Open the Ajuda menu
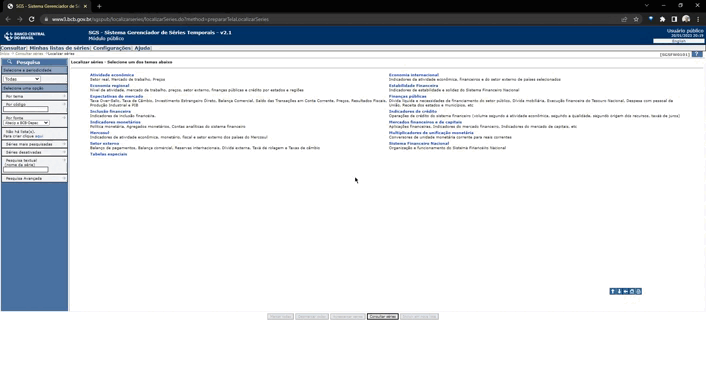The image size is (706, 380). click(142, 48)
